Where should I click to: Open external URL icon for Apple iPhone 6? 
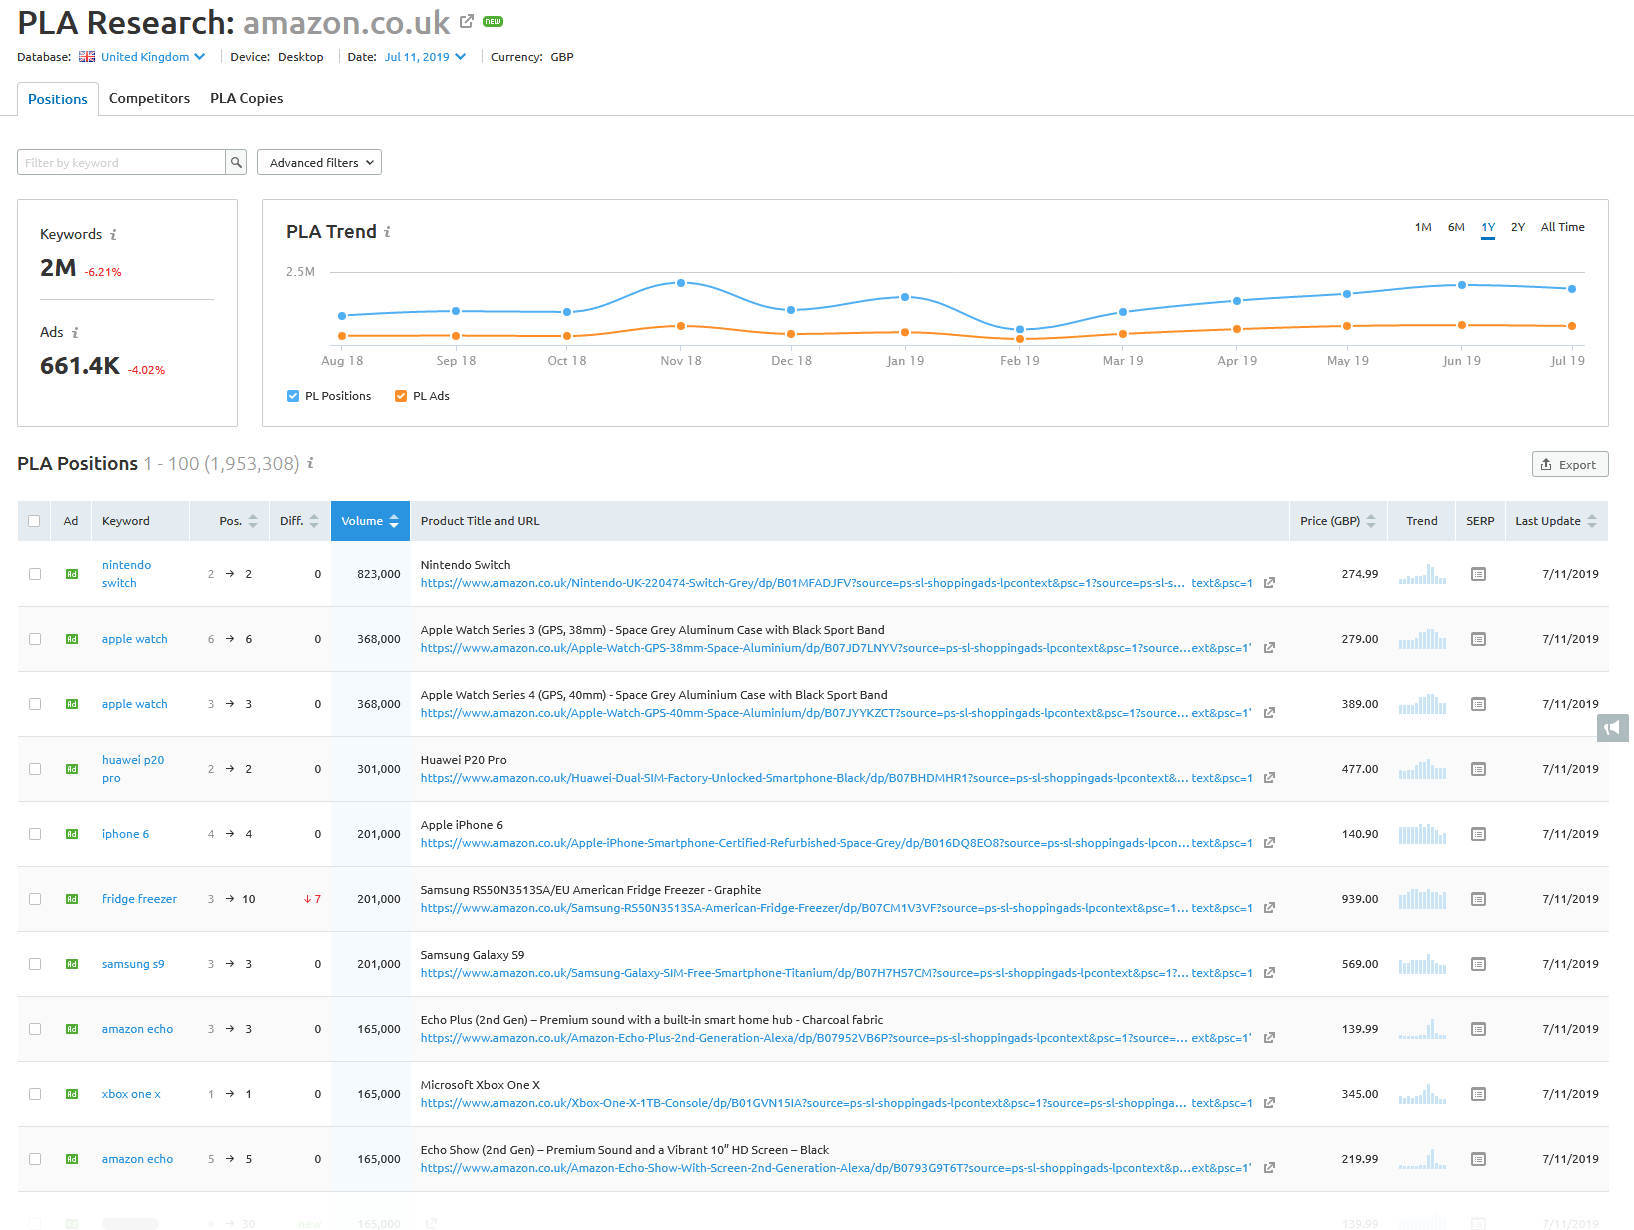click(1269, 843)
